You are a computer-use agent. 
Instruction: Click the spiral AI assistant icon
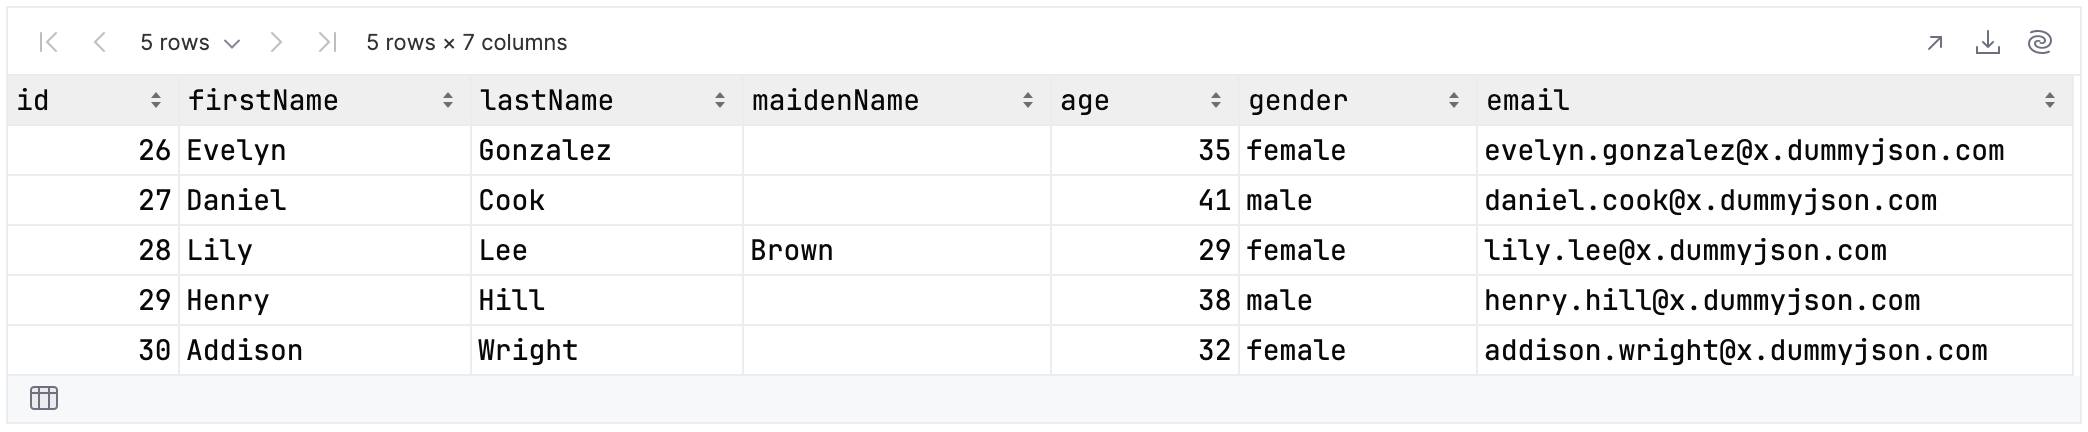click(x=2040, y=42)
